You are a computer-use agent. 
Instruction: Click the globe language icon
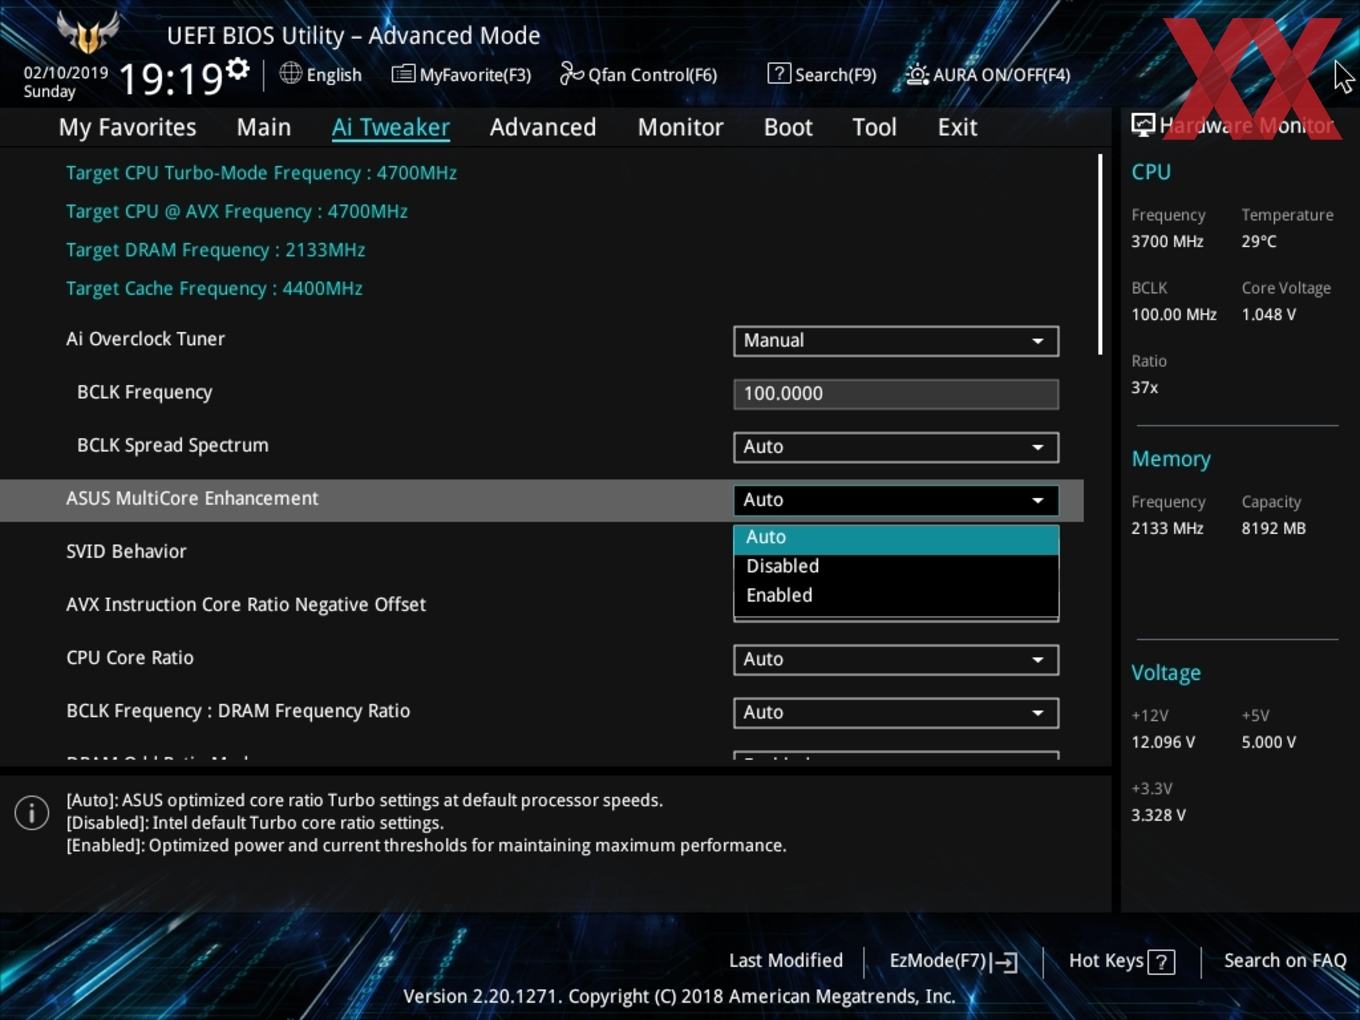coord(290,73)
